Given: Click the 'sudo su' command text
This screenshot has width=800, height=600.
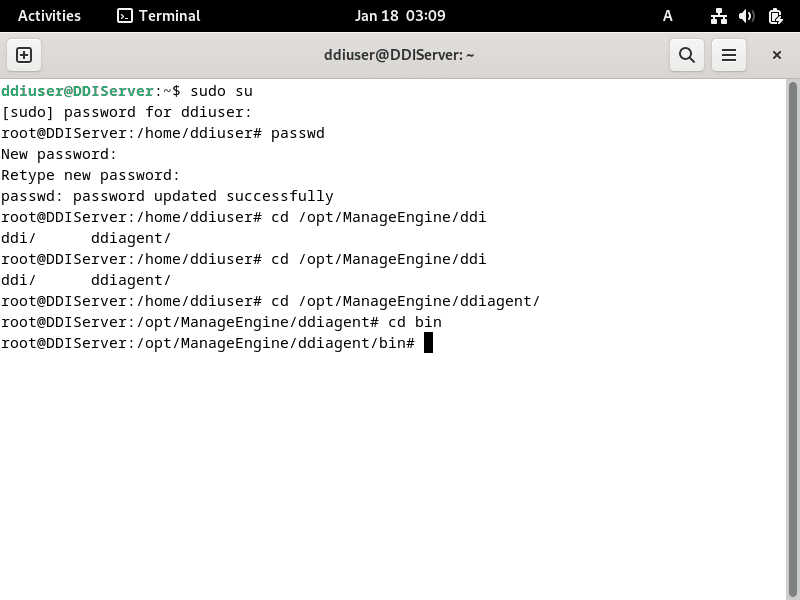Looking at the screenshot, I should coord(220,91).
